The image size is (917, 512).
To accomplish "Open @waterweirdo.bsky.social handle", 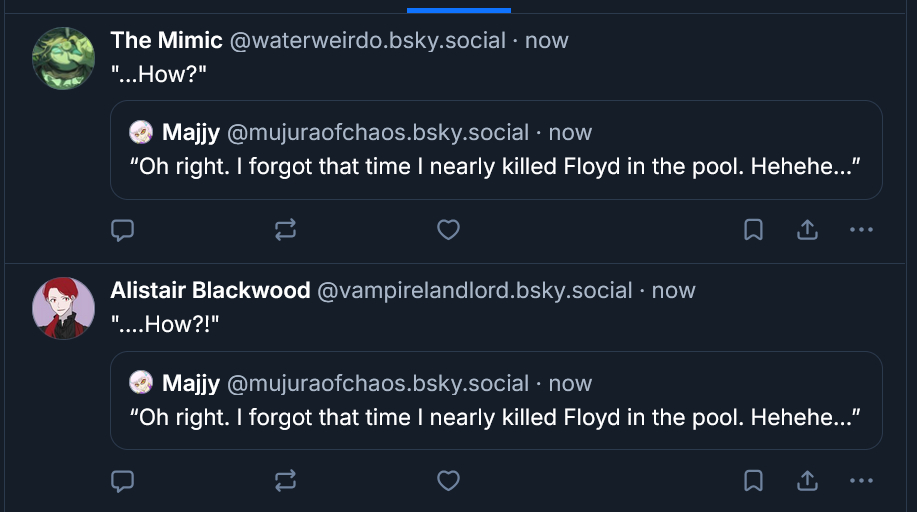I will 368,41.
